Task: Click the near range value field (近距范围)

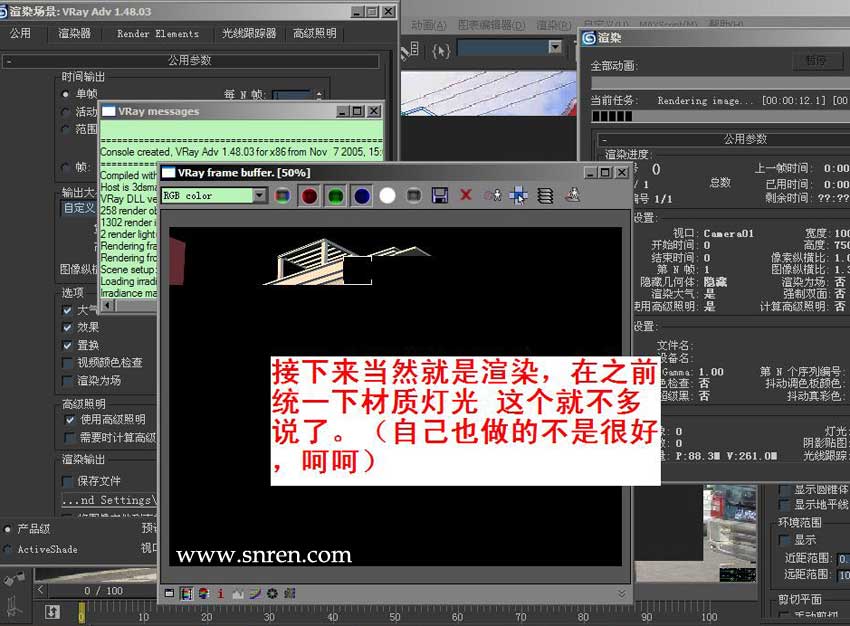Action: click(843, 558)
